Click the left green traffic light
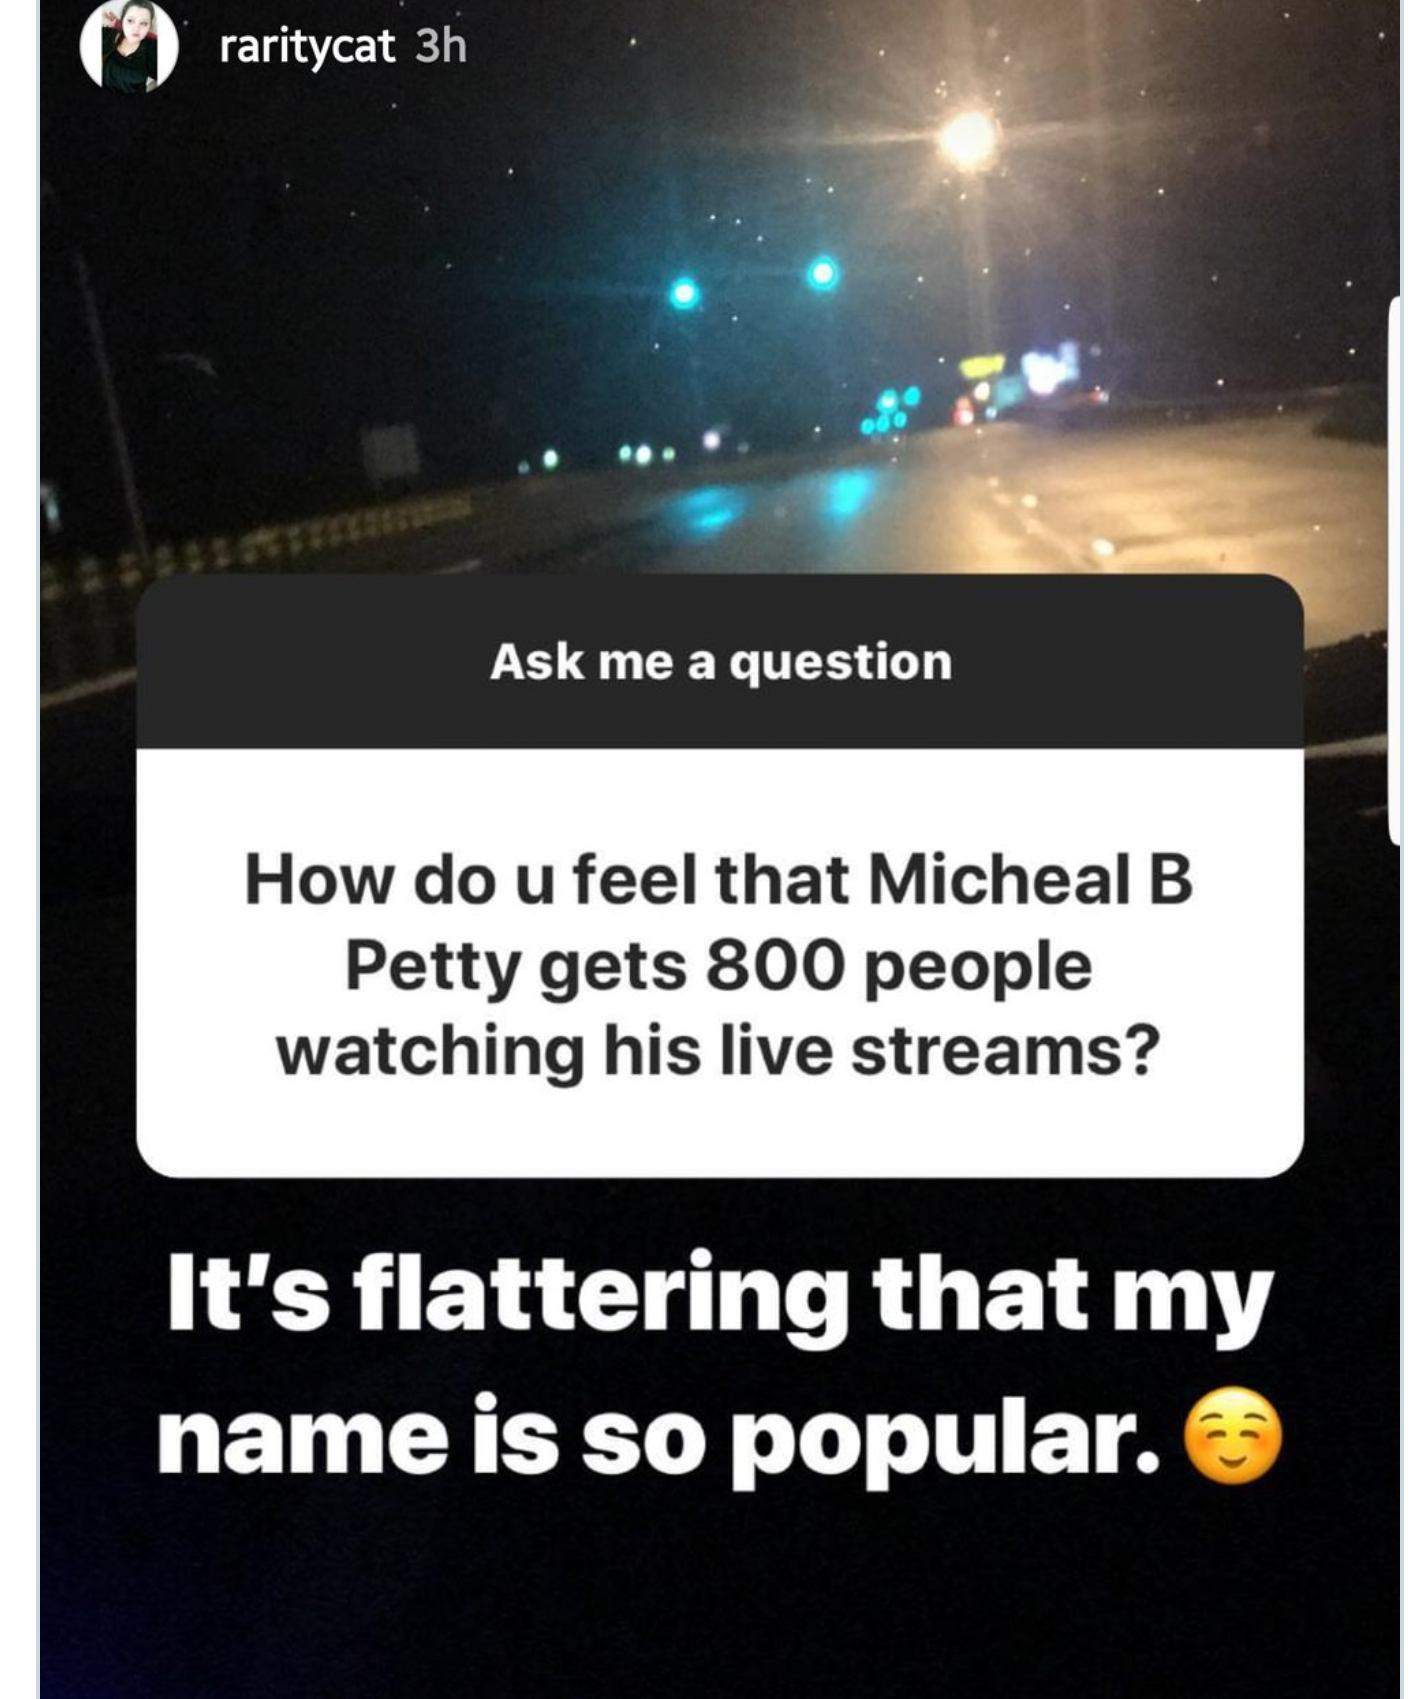1420x1699 pixels. (x=685, y=294)
